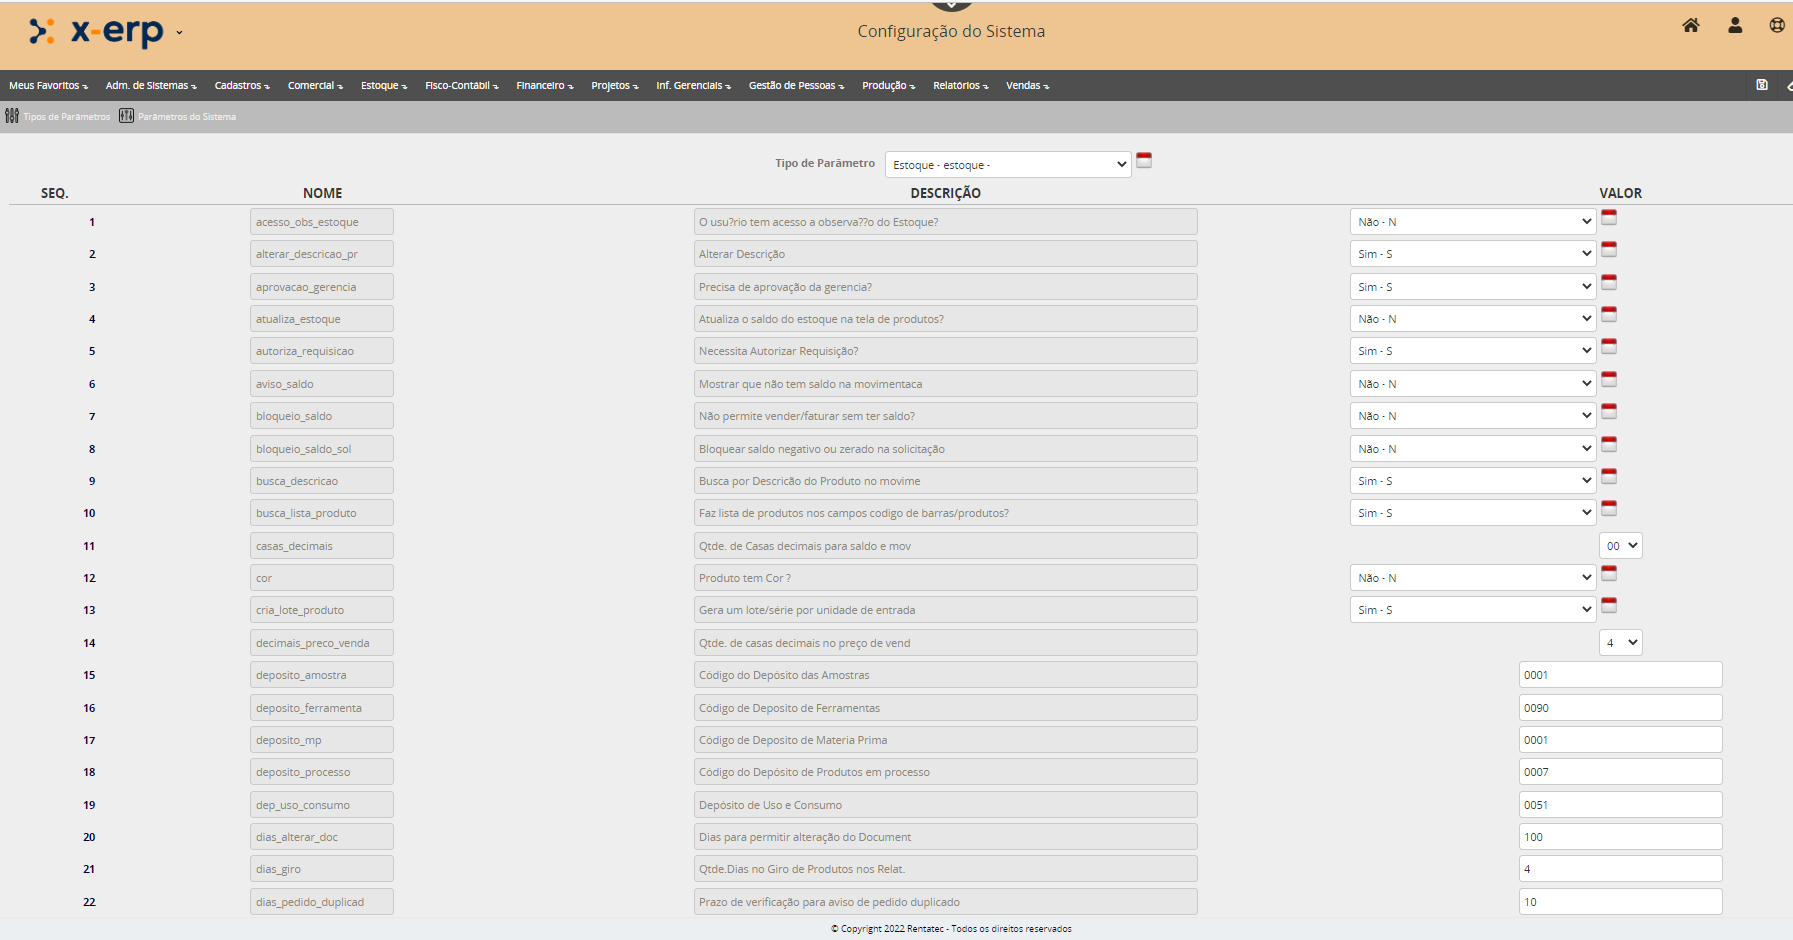Screen dimensions: 1793x940
Task: Click the lifebuoy help icon
Action: coord(1777,26)
